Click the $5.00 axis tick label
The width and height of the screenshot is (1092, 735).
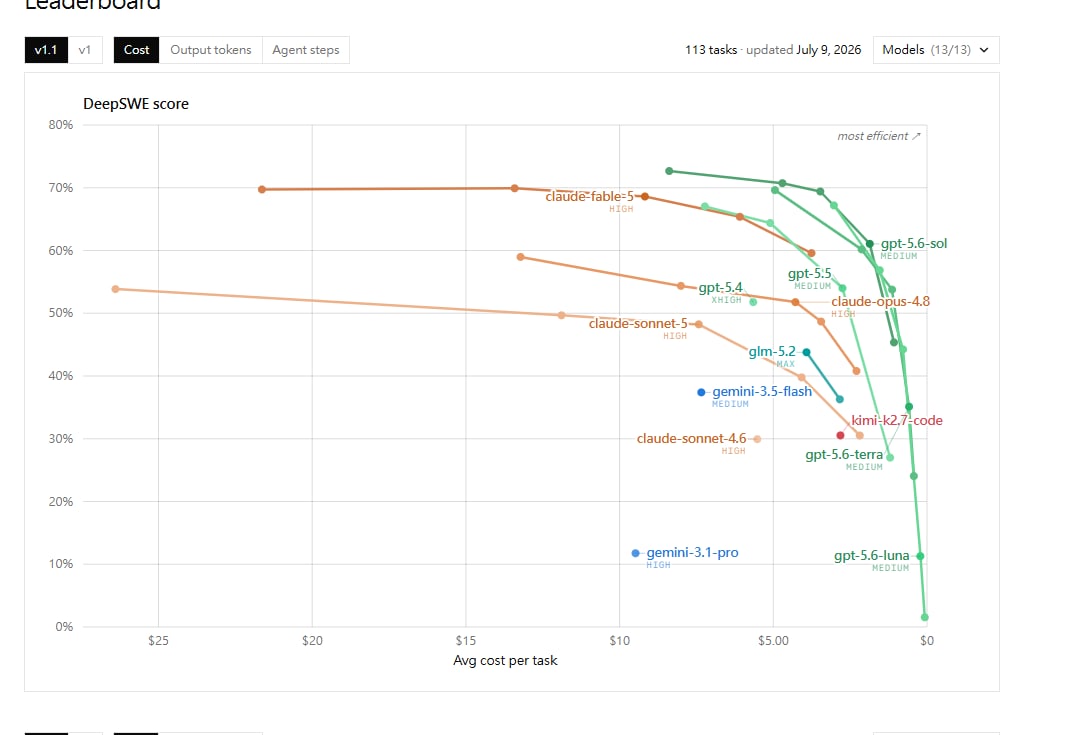click(773, 640)
